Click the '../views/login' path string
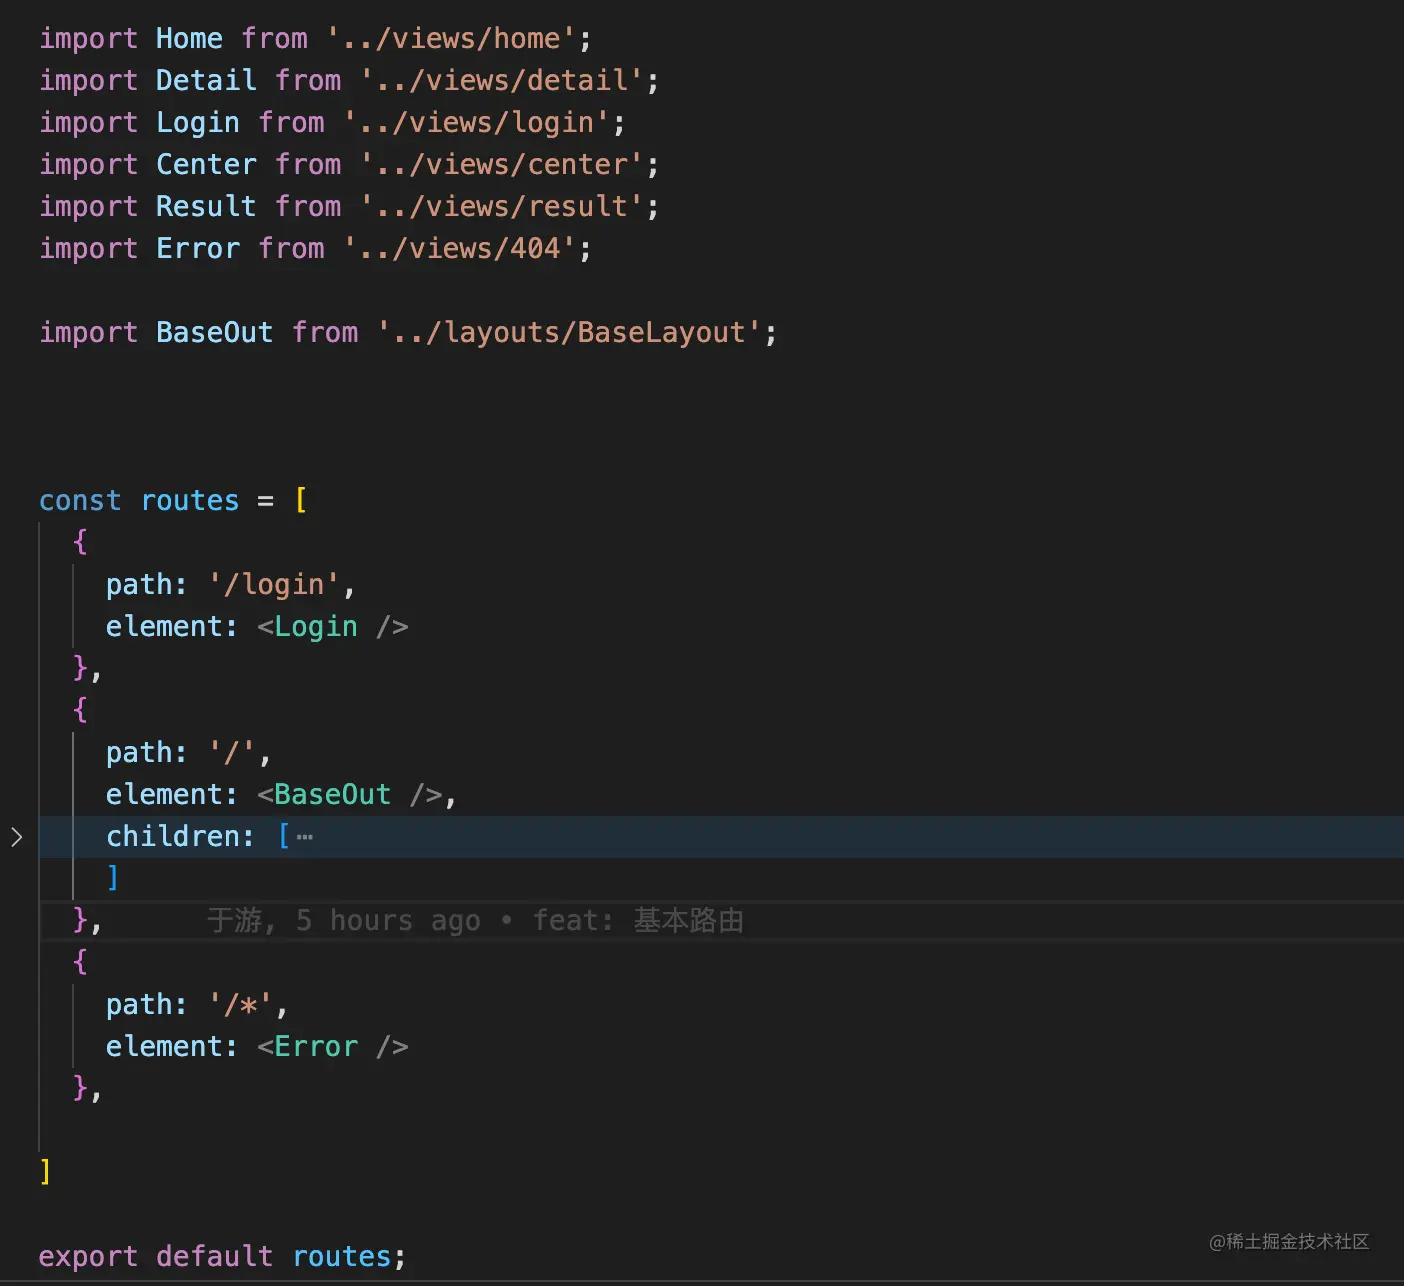 [477, 123]
